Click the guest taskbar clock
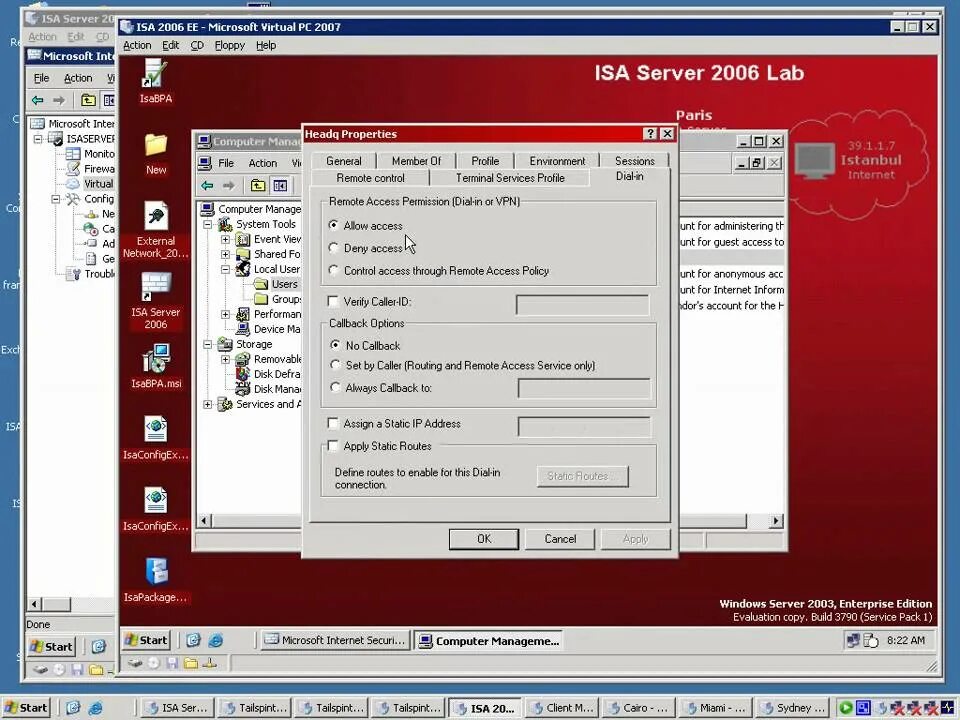960x720 pixels. [x=906, y=640]
